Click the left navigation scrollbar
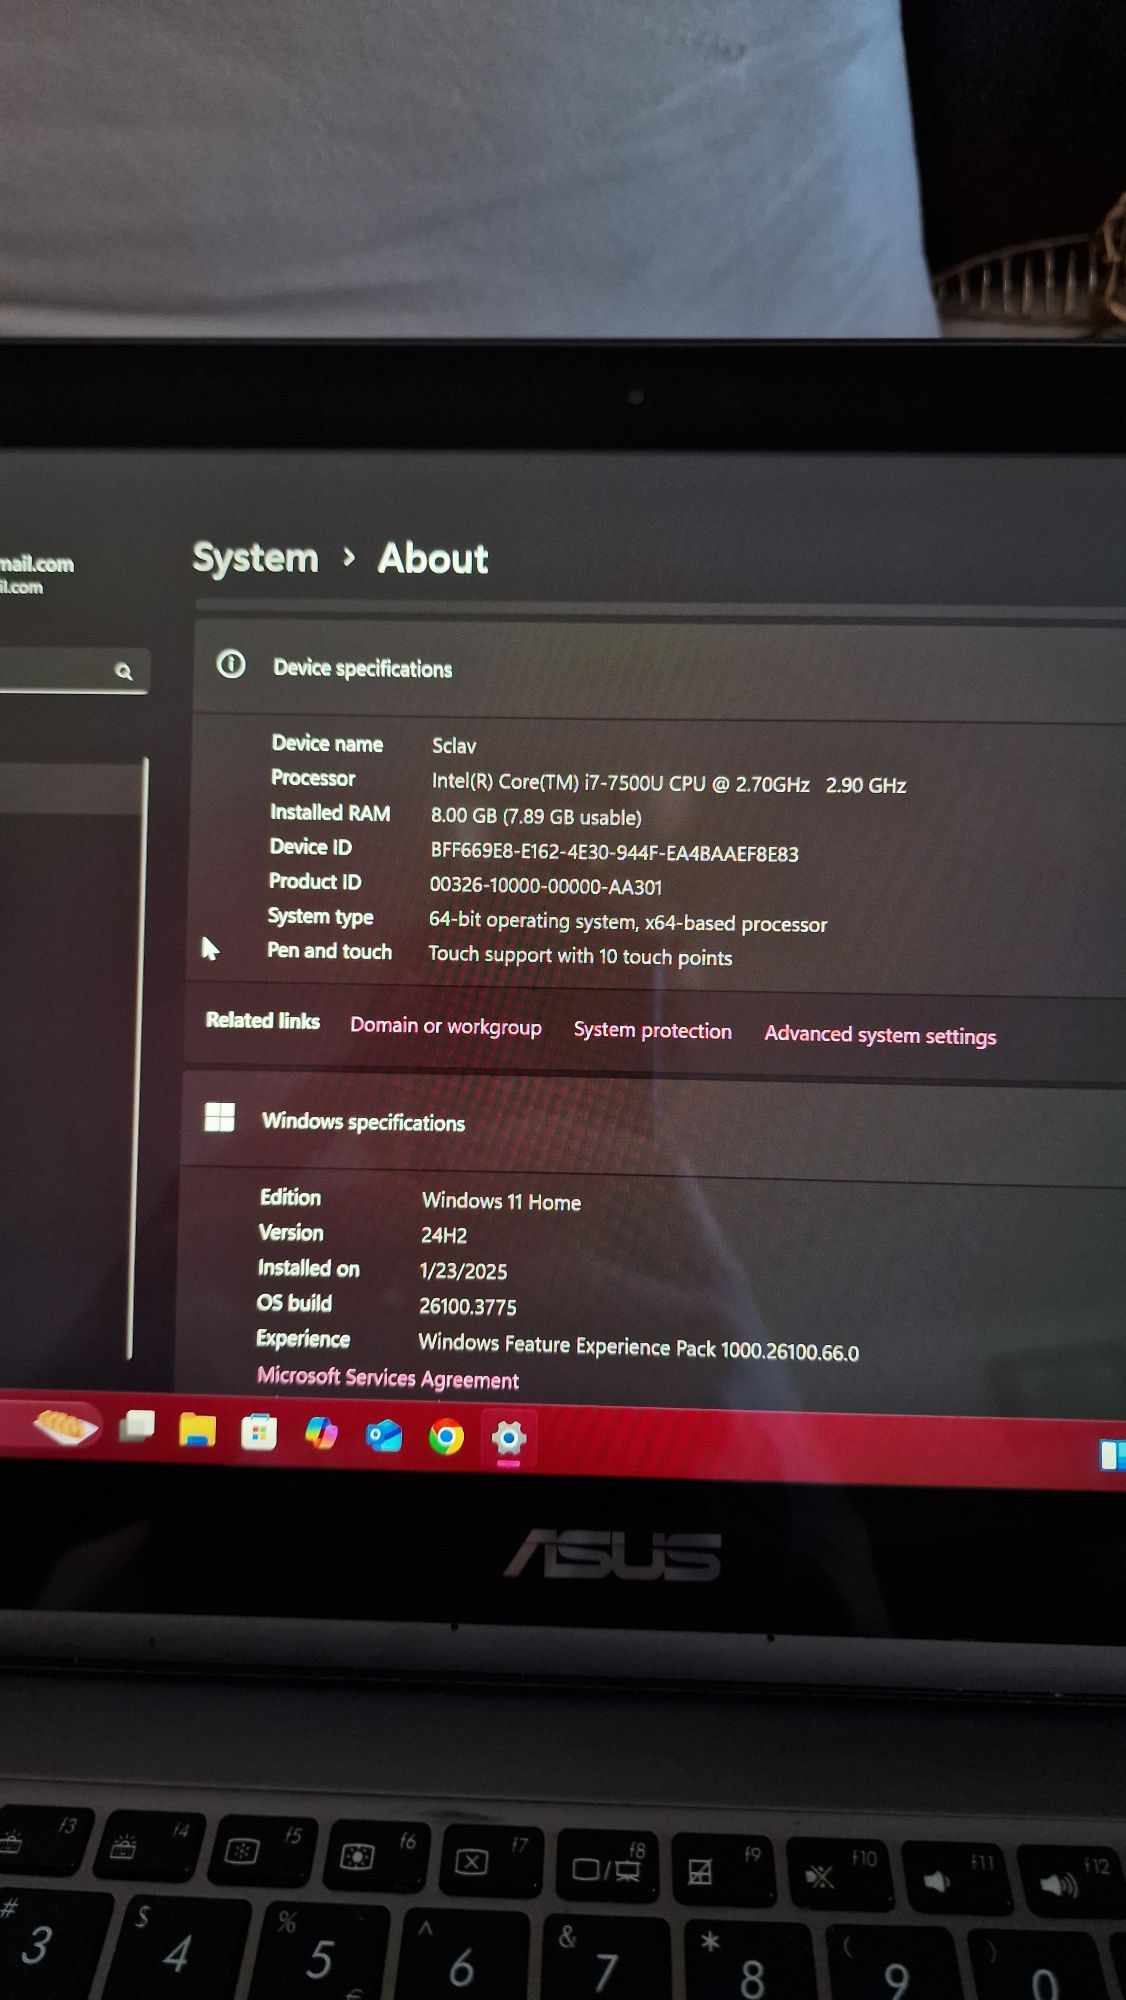This screenshot has height=2000, width=1126. (138, 1058)
